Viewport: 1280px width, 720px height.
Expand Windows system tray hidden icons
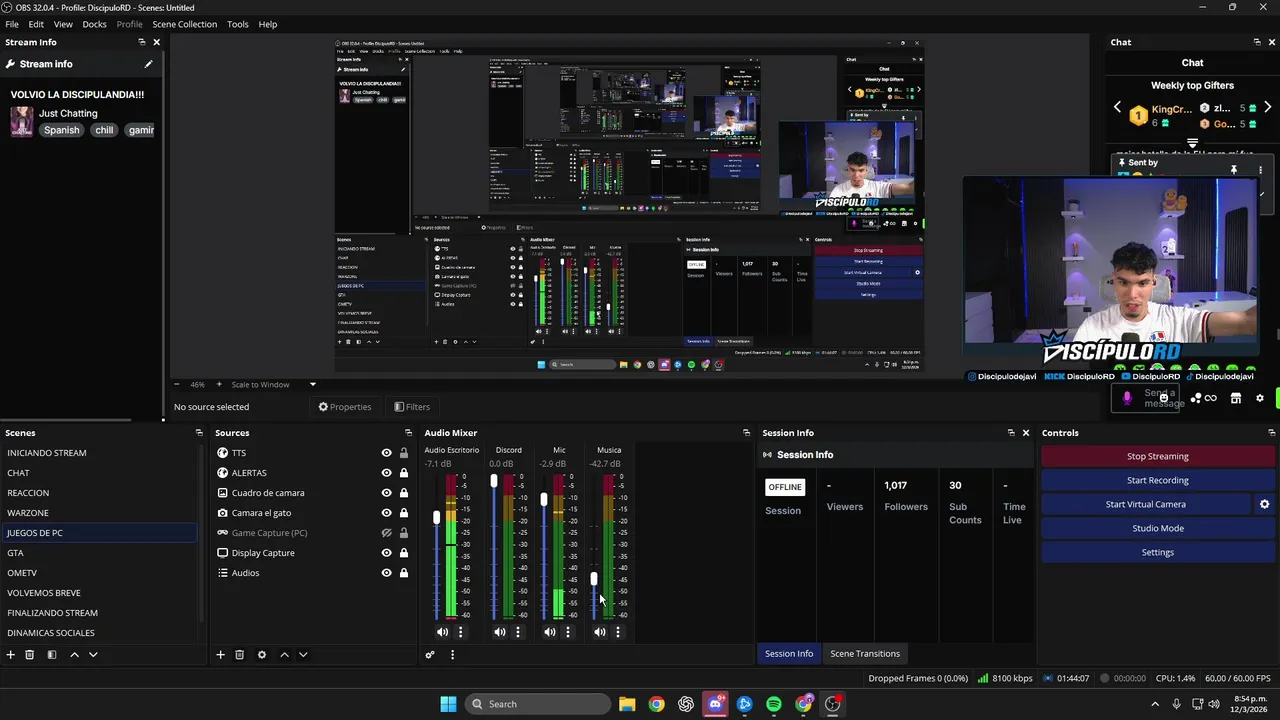[x=1155, y=704]
